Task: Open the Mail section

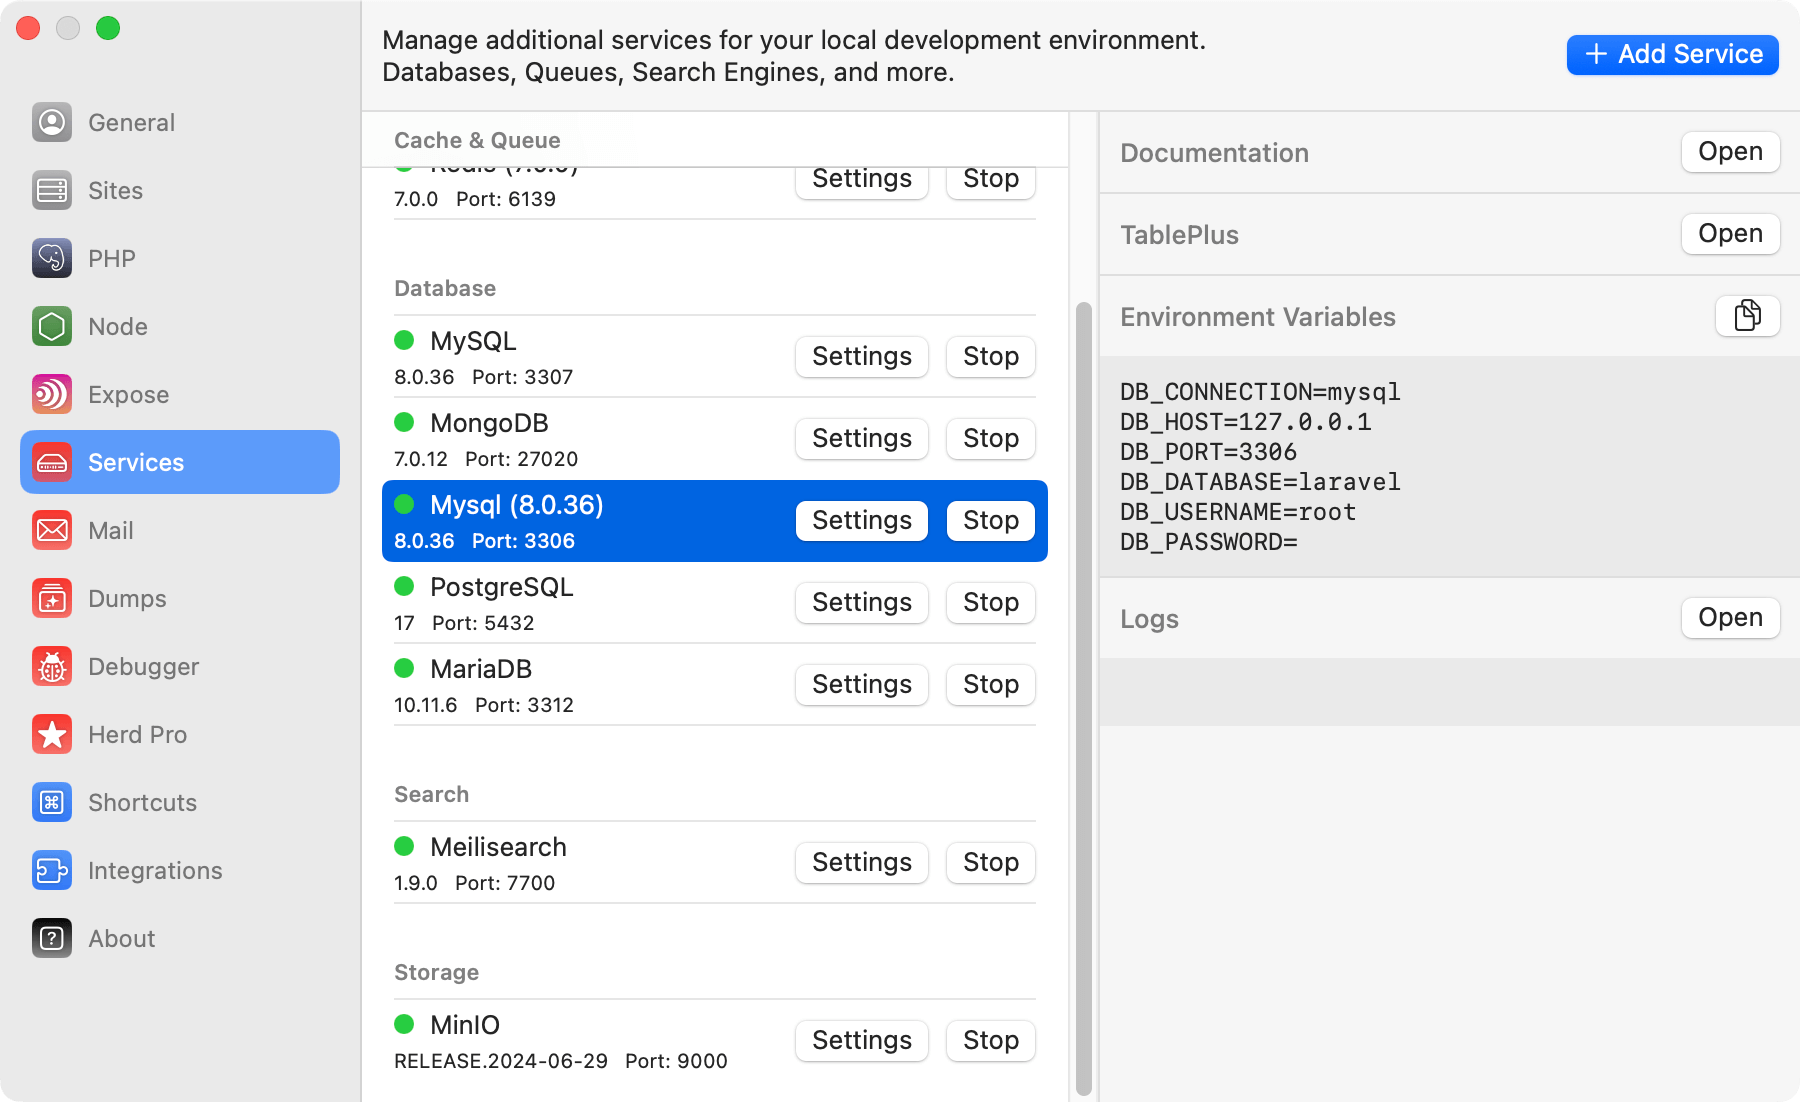Action: click(x=110, y=530)
